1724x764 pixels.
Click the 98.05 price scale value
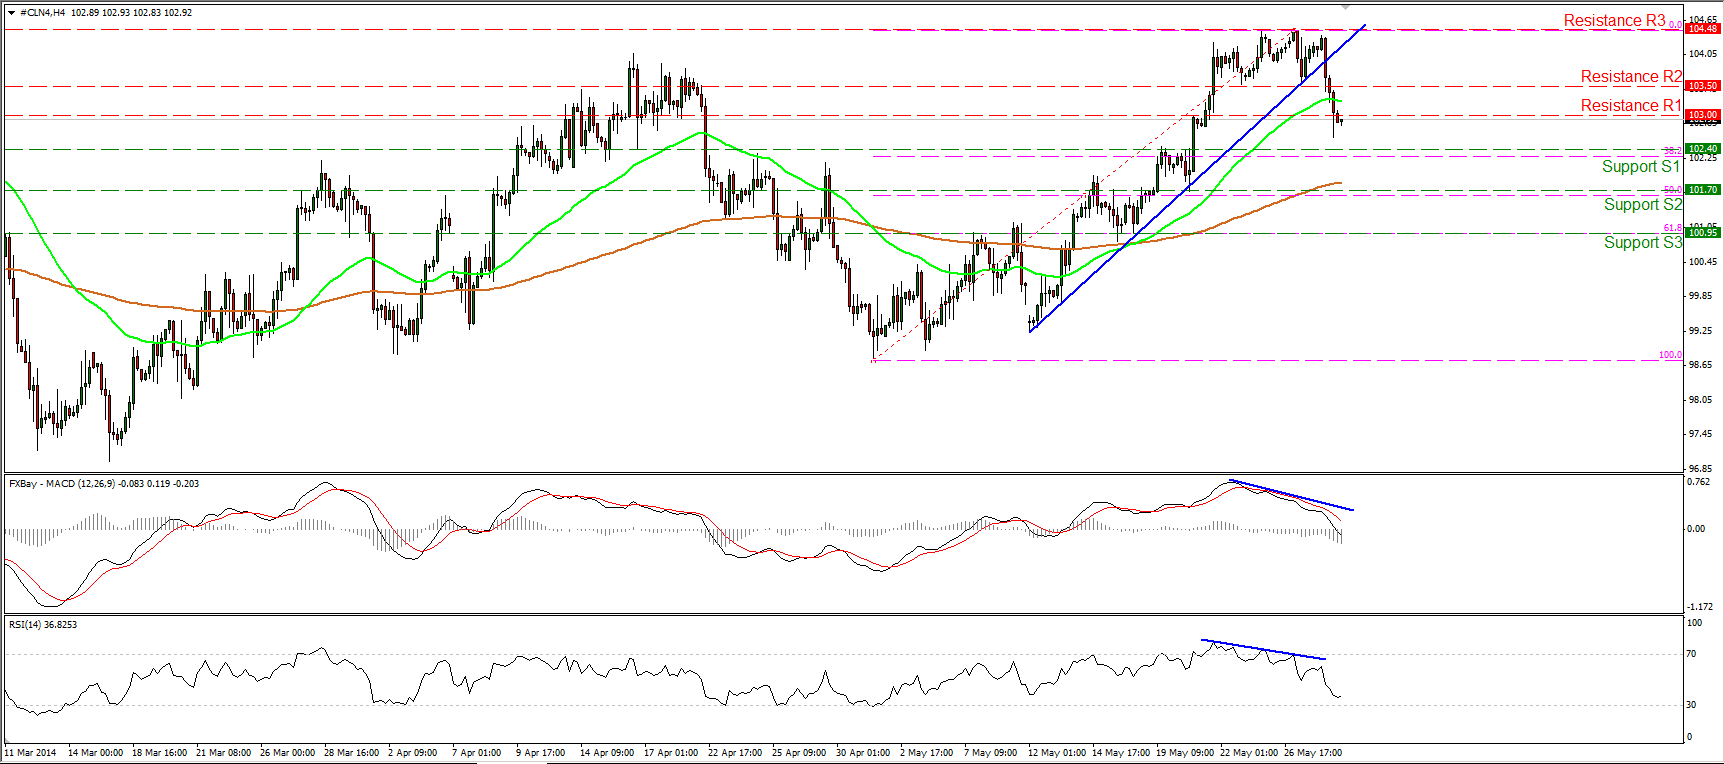1702,400
